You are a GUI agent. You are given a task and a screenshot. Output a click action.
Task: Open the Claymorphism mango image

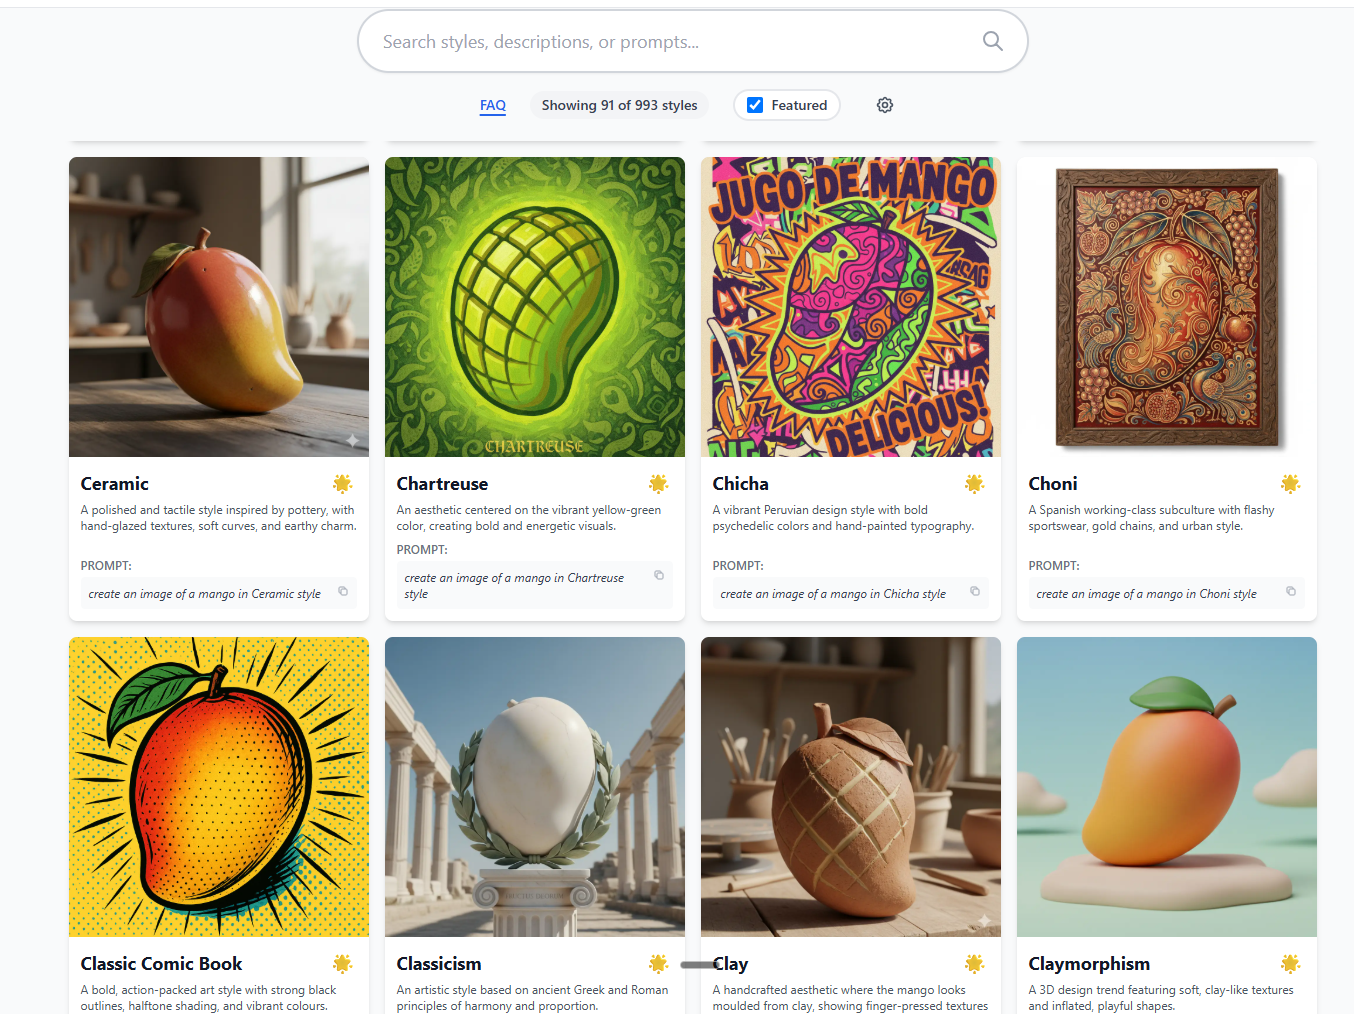[x=1167, y=787]
